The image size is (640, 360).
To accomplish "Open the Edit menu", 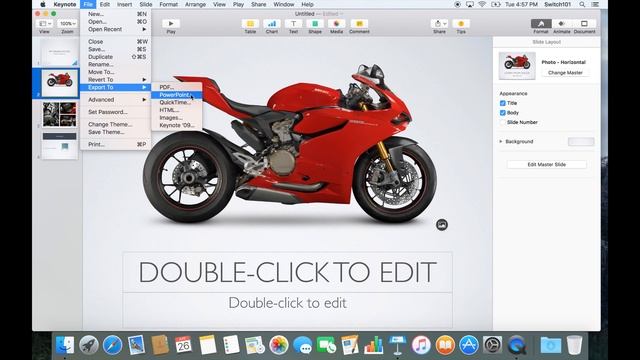I will point(104,4).
